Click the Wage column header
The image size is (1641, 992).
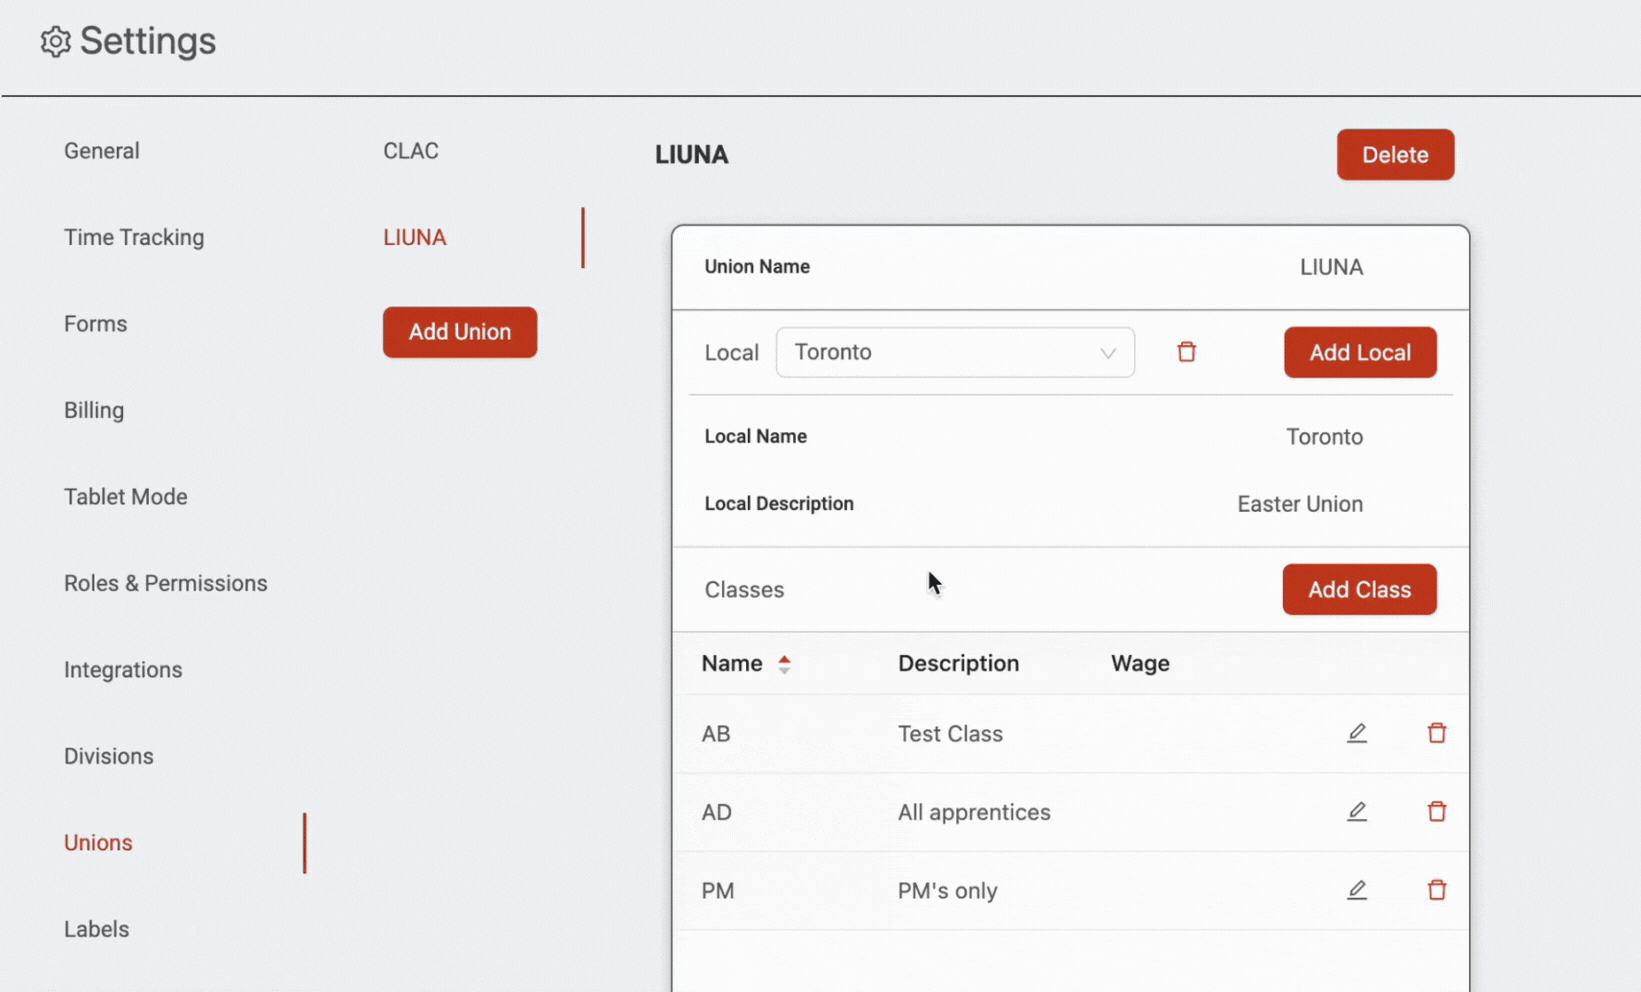1140,664
